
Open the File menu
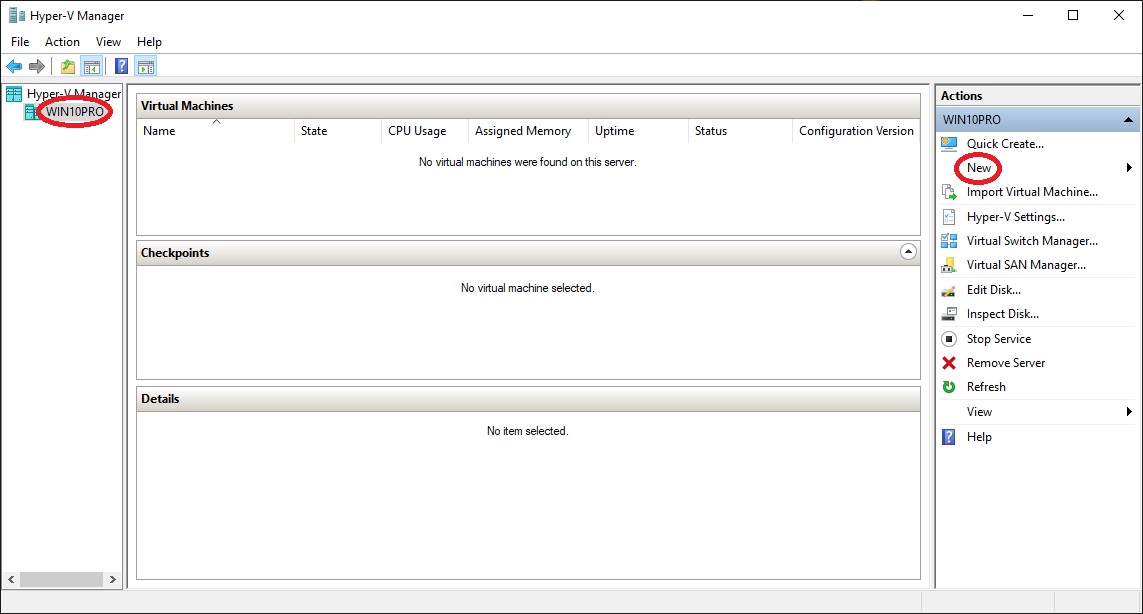point(20,42)
